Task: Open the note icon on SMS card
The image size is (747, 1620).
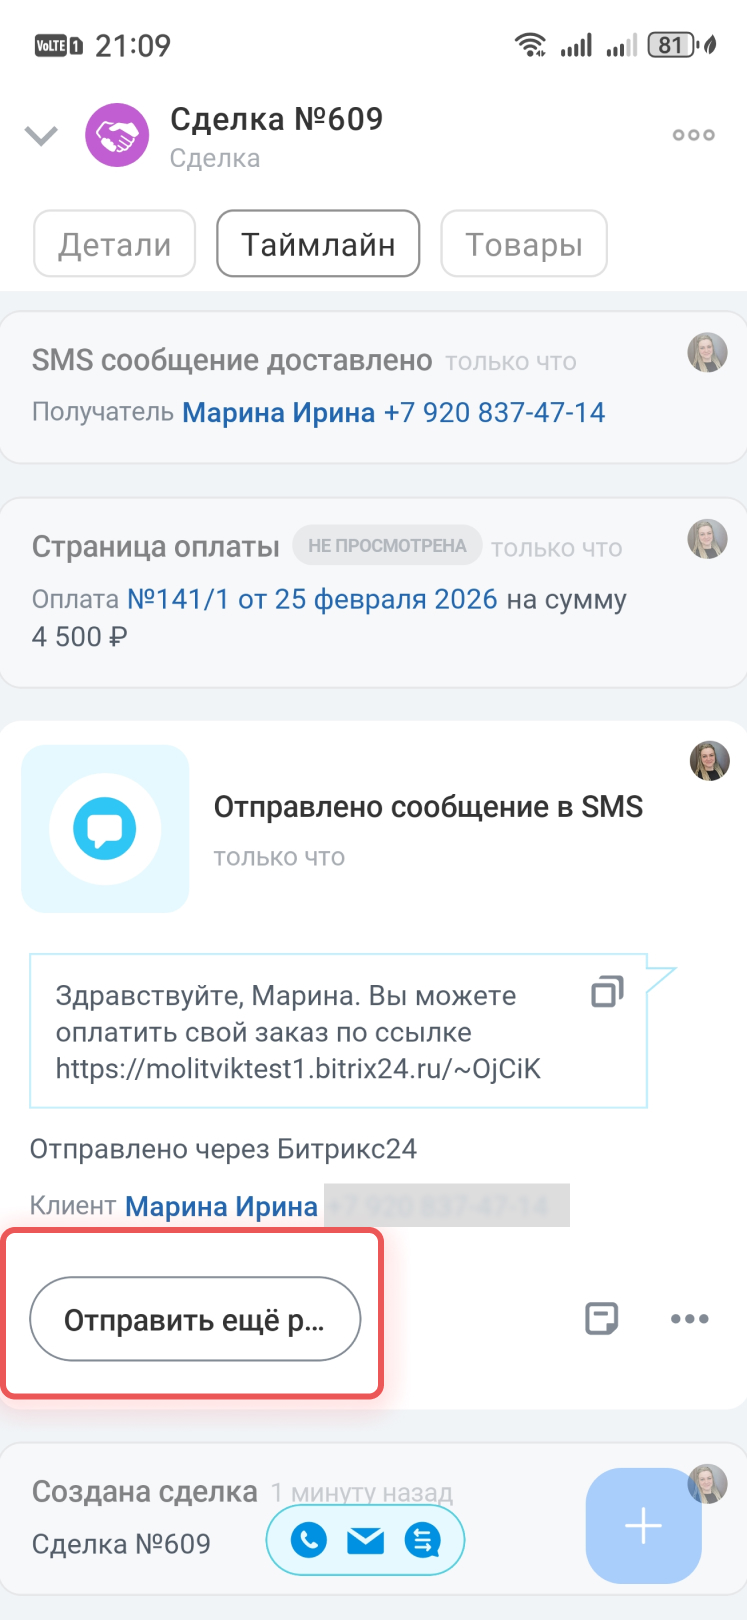Action: point(601,1319)
